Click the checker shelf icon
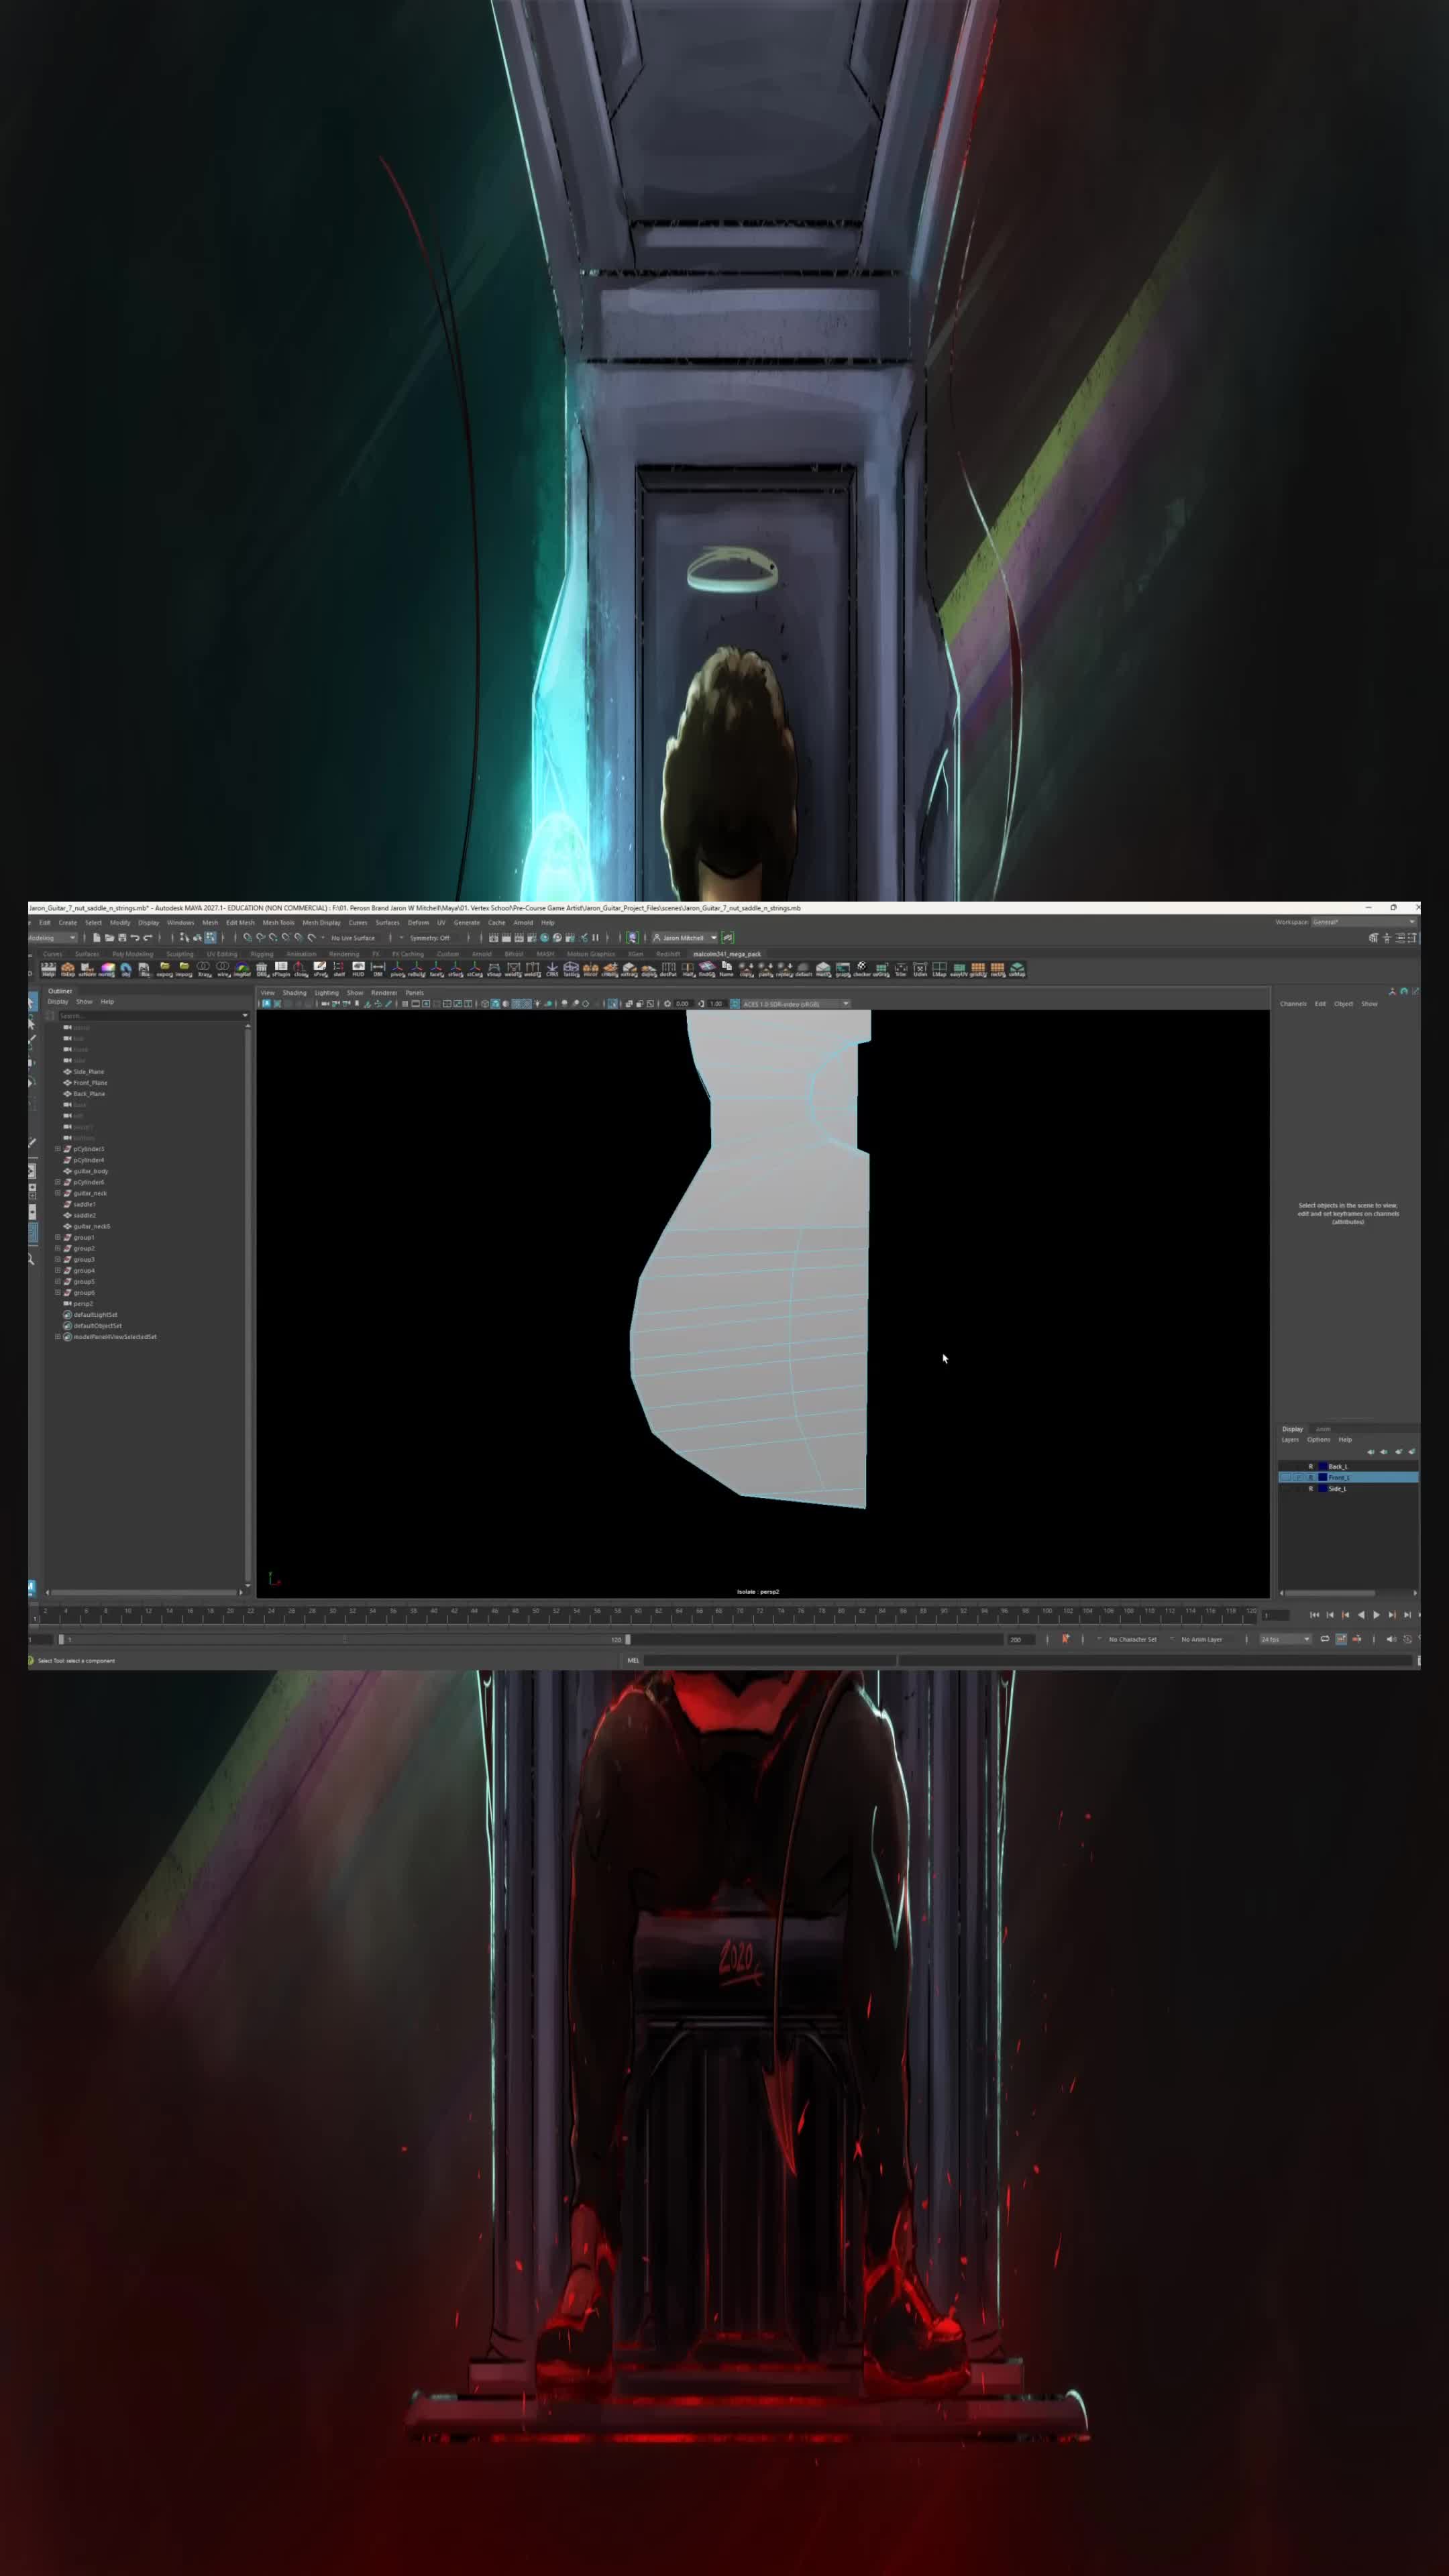This screenshot has width=1449, height=2576. tap(861, 968)
